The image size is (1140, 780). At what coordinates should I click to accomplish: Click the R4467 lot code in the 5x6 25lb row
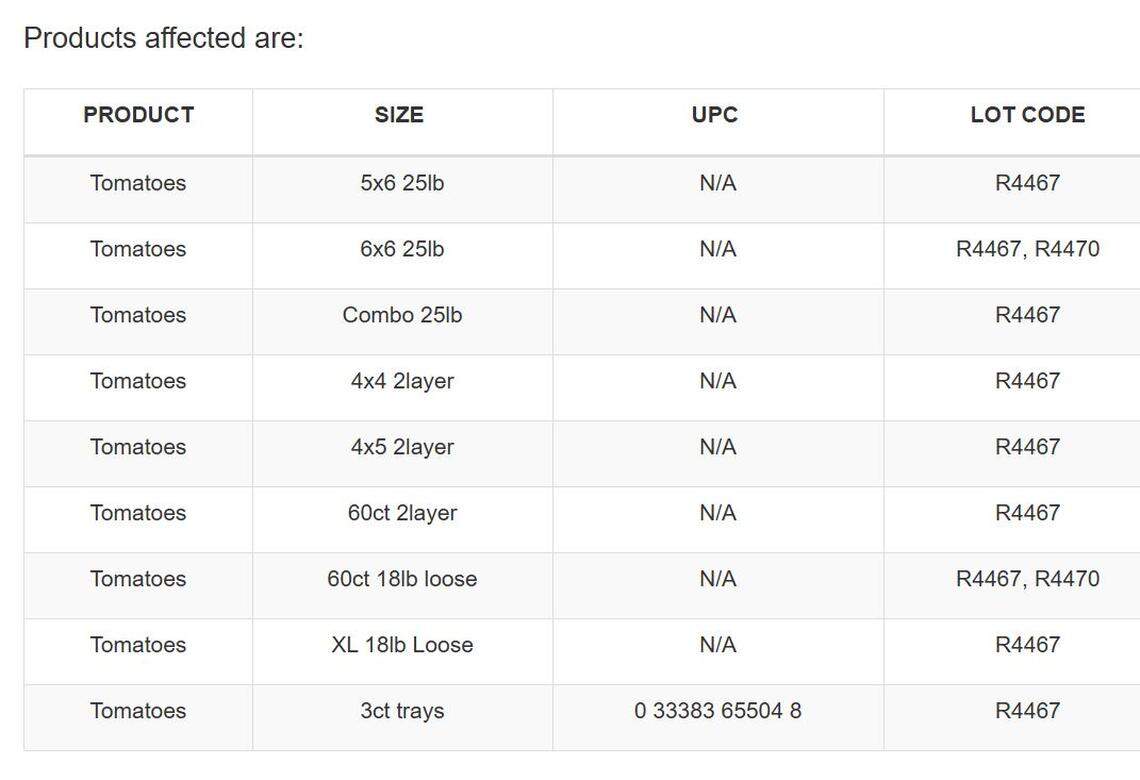[x=1027, y=183]
